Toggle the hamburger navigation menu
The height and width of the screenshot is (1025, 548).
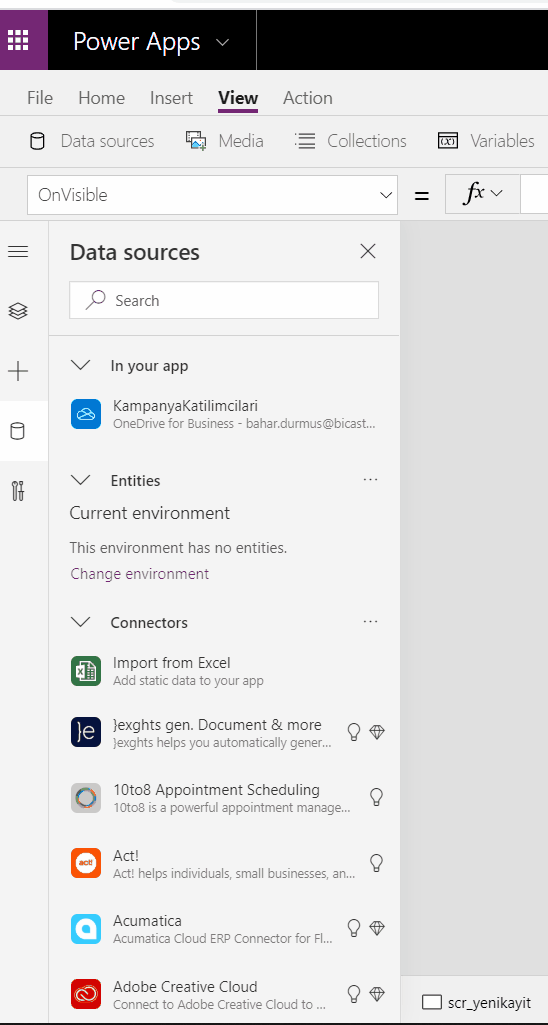coord(18,252)
